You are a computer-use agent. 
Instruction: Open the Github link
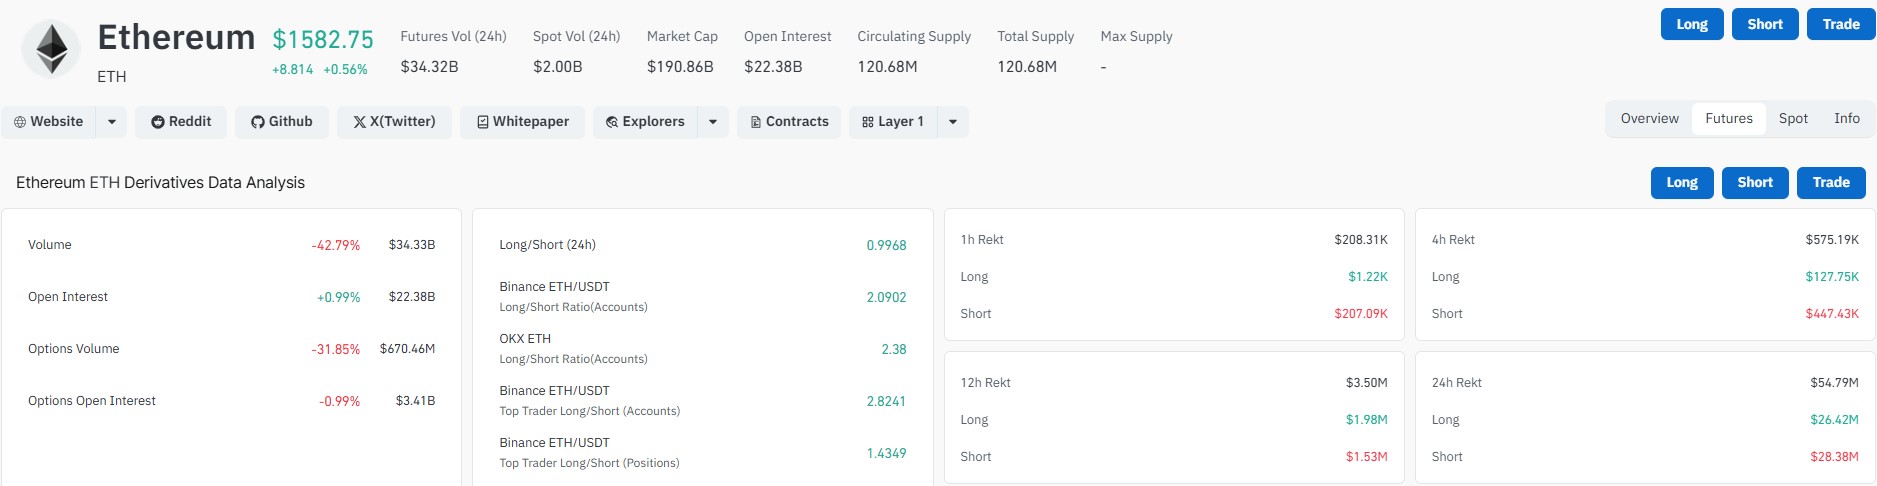[282, 122]
